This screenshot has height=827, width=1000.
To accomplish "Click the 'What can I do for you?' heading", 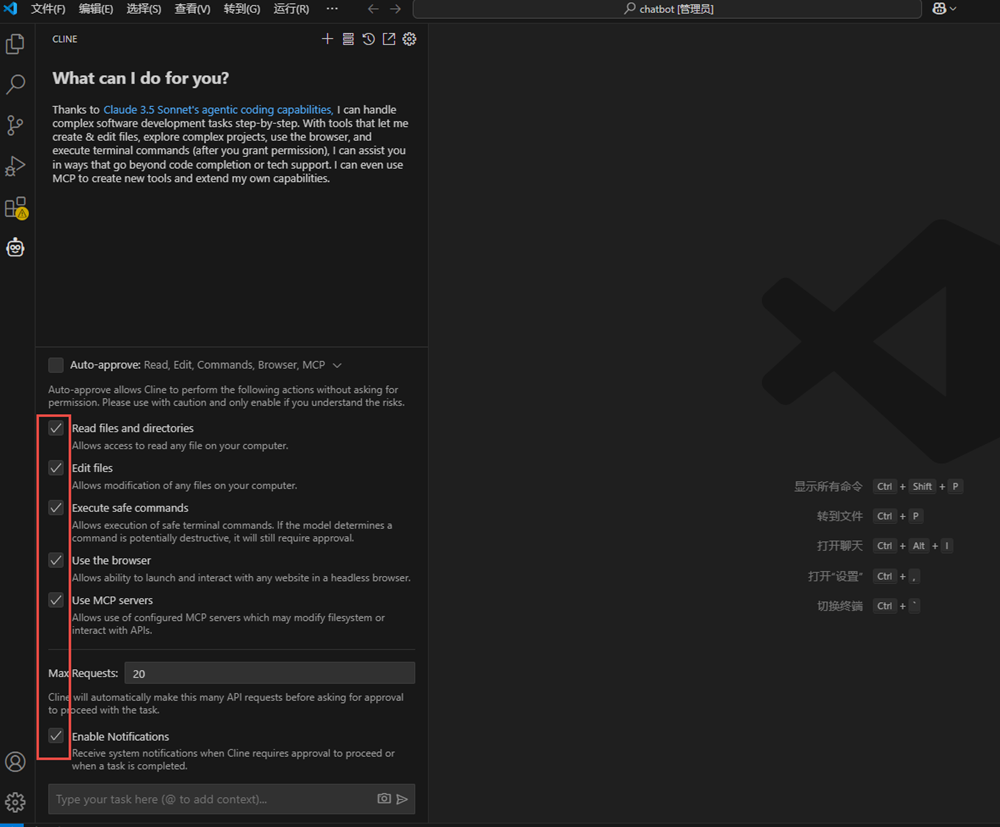I will 140,78.
